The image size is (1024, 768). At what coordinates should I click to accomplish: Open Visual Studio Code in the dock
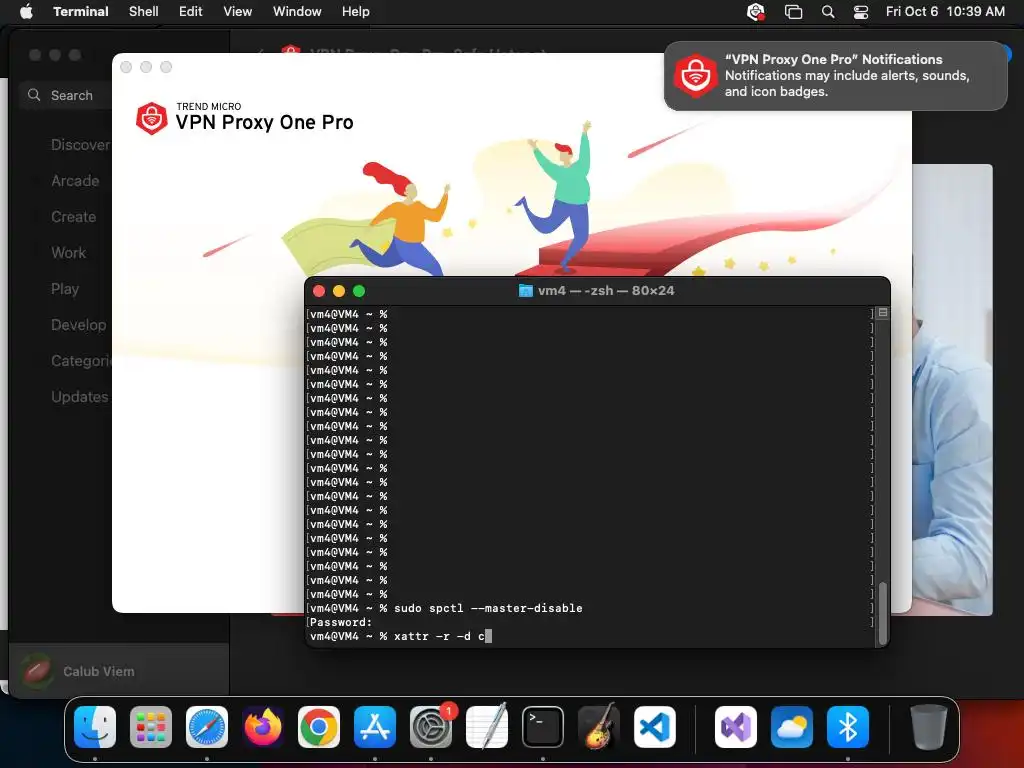[654, 727]
